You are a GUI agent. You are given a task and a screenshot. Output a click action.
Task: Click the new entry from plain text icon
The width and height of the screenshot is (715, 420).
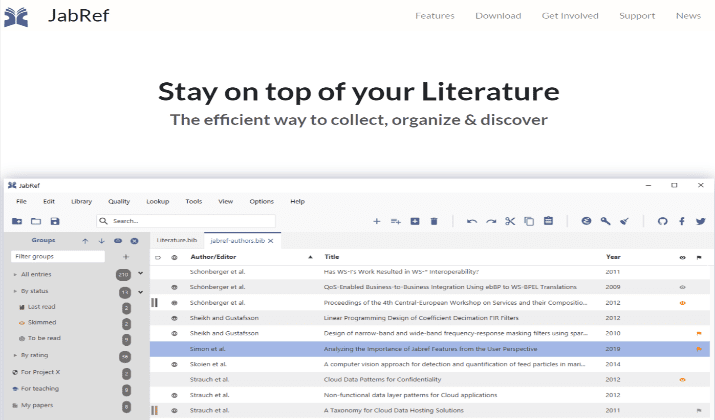coord(395,221)
